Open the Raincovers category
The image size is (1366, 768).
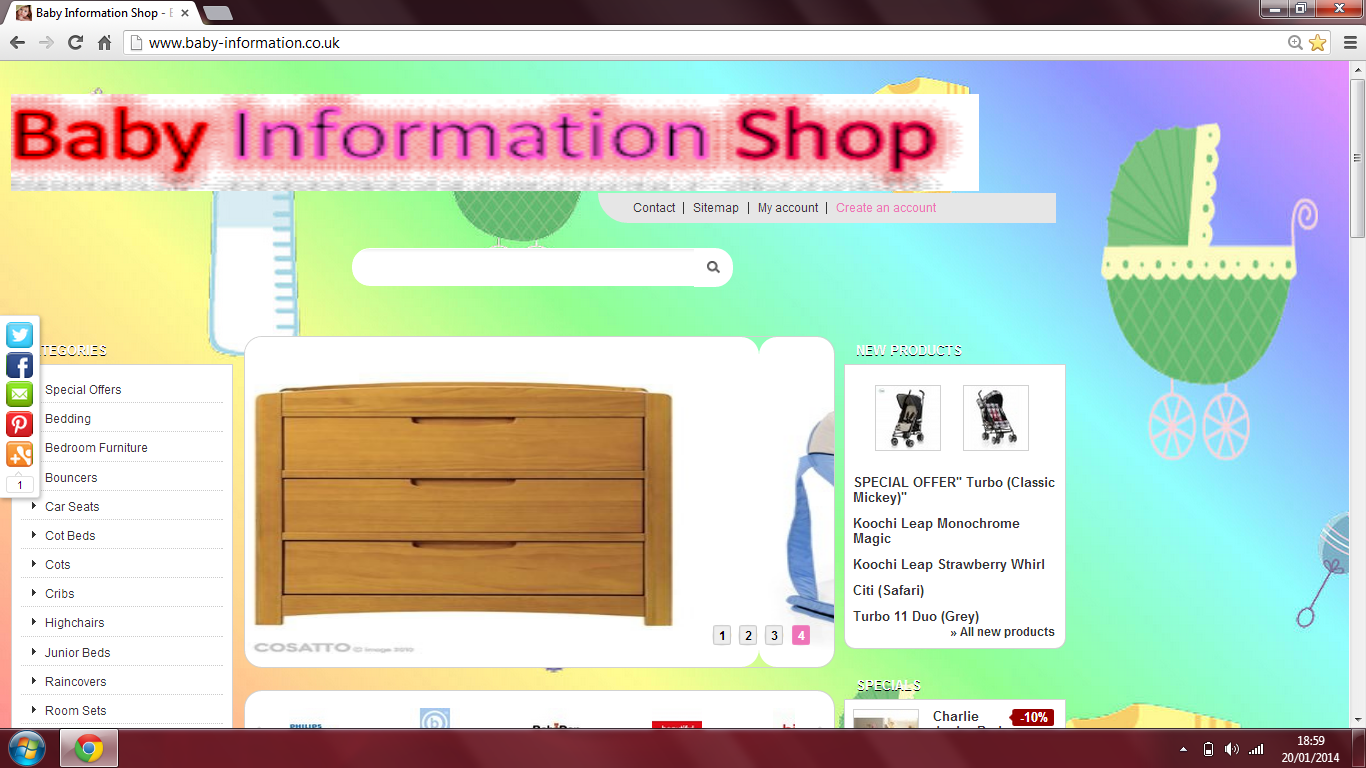76,682
